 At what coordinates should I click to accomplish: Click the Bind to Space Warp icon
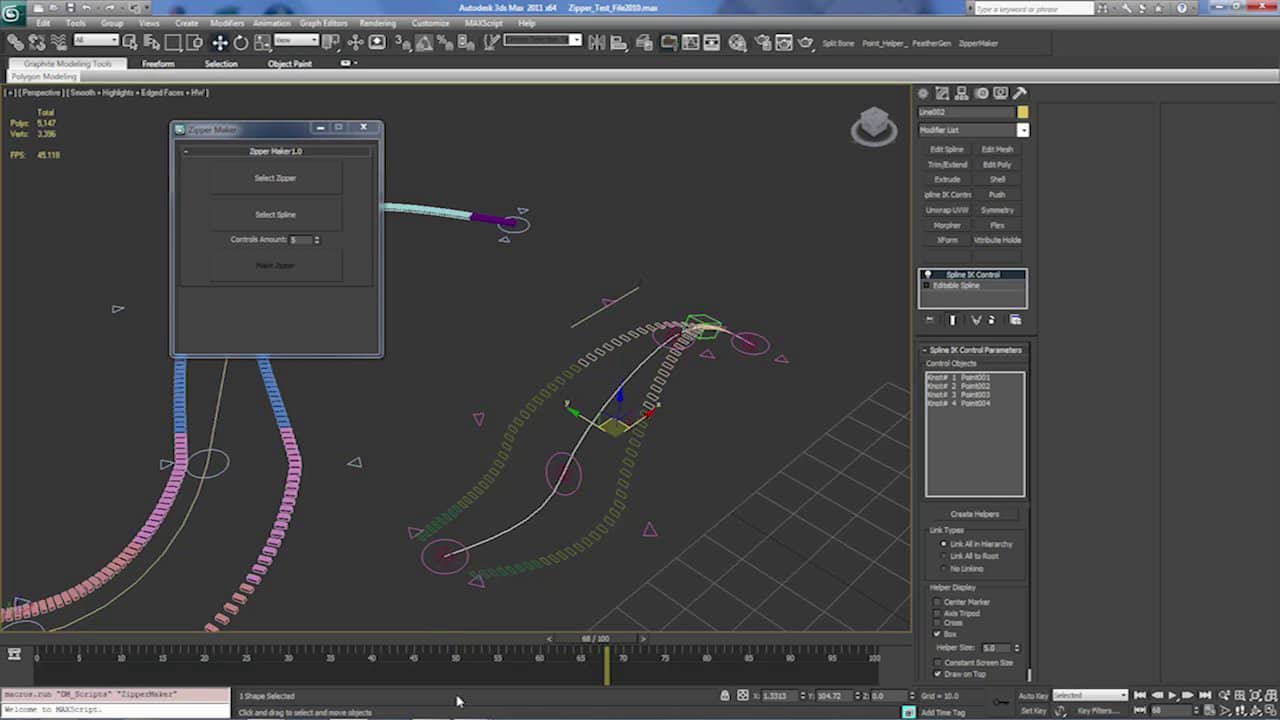(58, 42)
